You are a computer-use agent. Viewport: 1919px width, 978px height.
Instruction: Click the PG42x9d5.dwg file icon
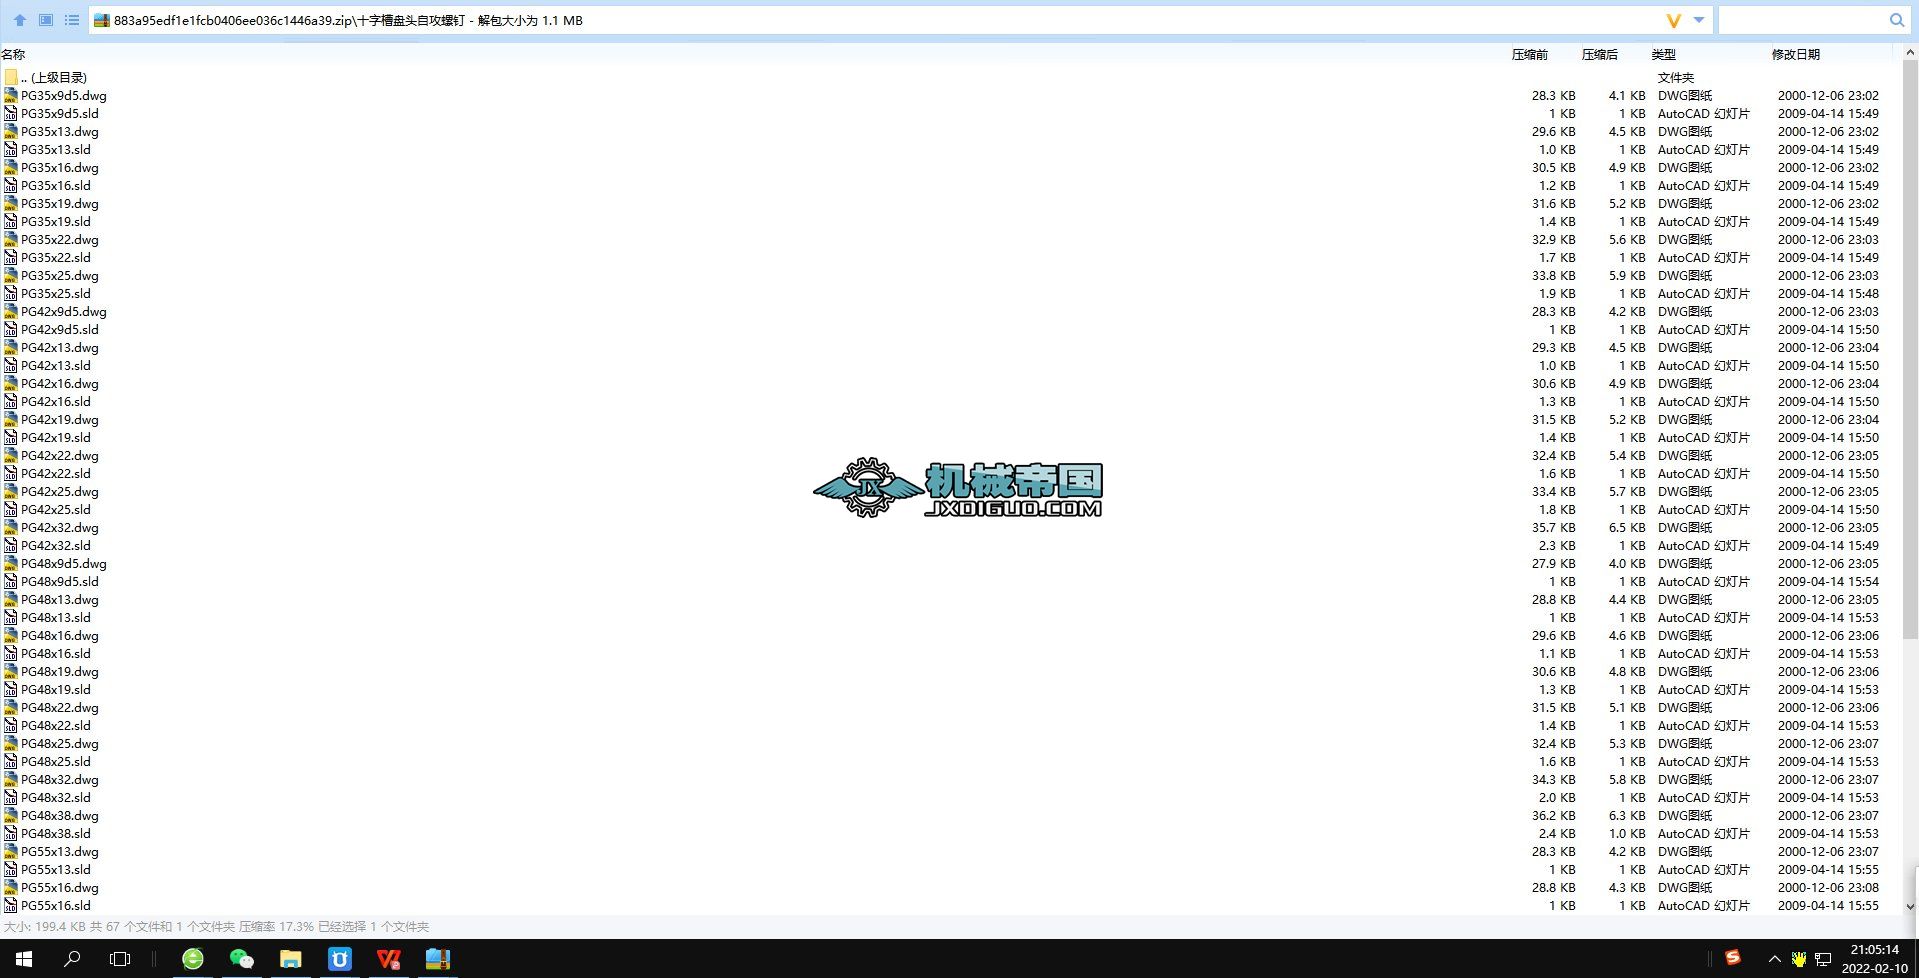[x=11, y=312]
